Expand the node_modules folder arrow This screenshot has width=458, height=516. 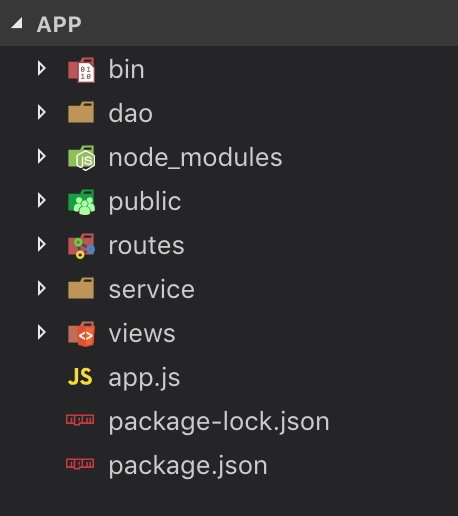pyautogui.click(x=42, y=156)
